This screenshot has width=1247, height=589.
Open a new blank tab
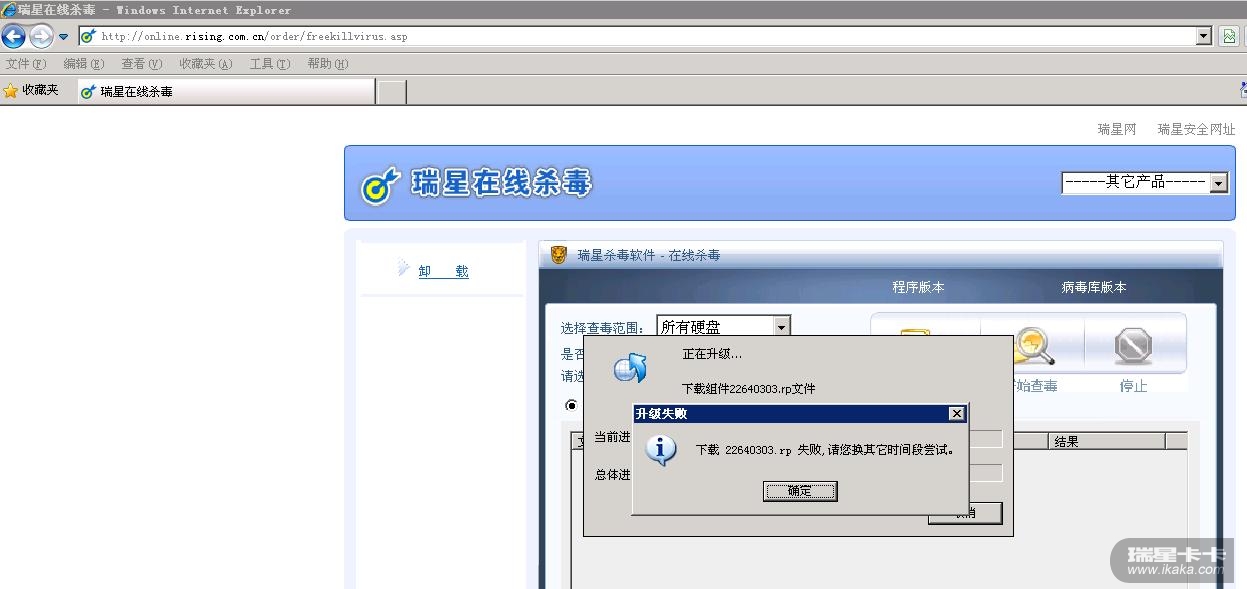(x=392, y=92)
